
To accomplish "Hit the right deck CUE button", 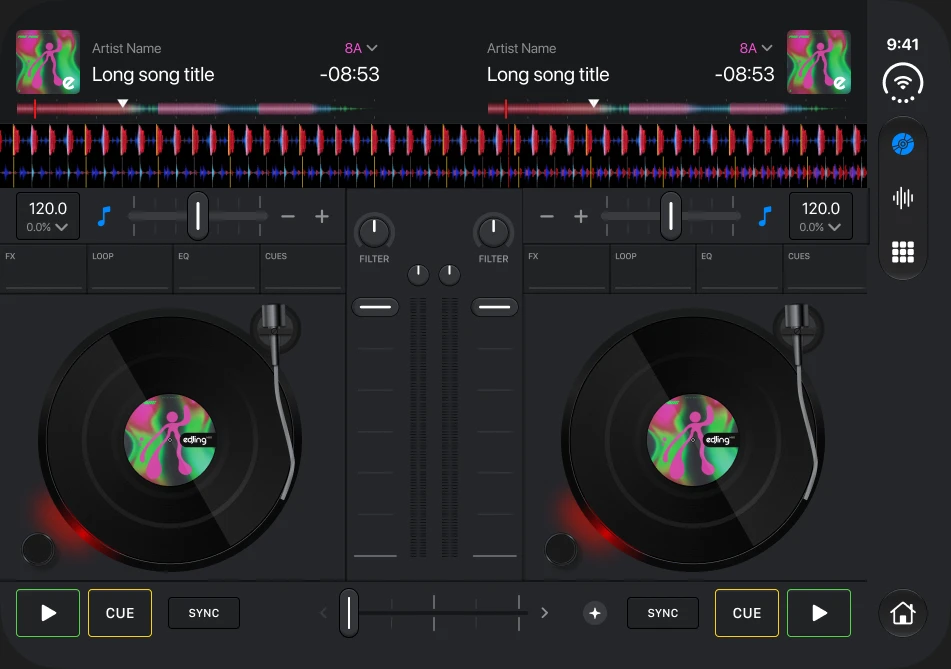I will [747, 613].
